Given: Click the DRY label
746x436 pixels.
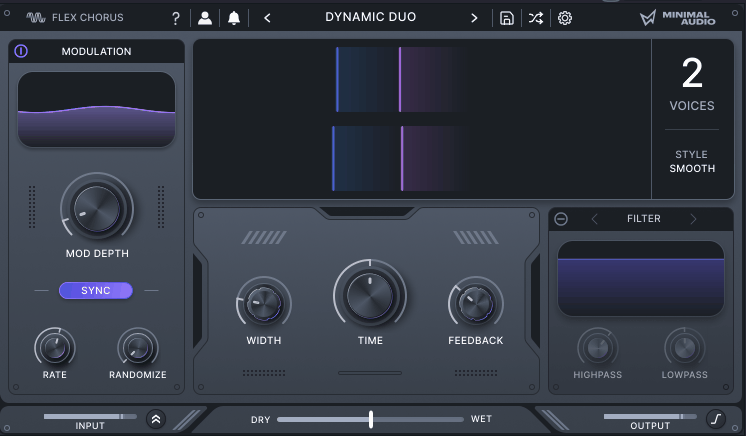Looking at the screenshot, I should coord(261,420).
